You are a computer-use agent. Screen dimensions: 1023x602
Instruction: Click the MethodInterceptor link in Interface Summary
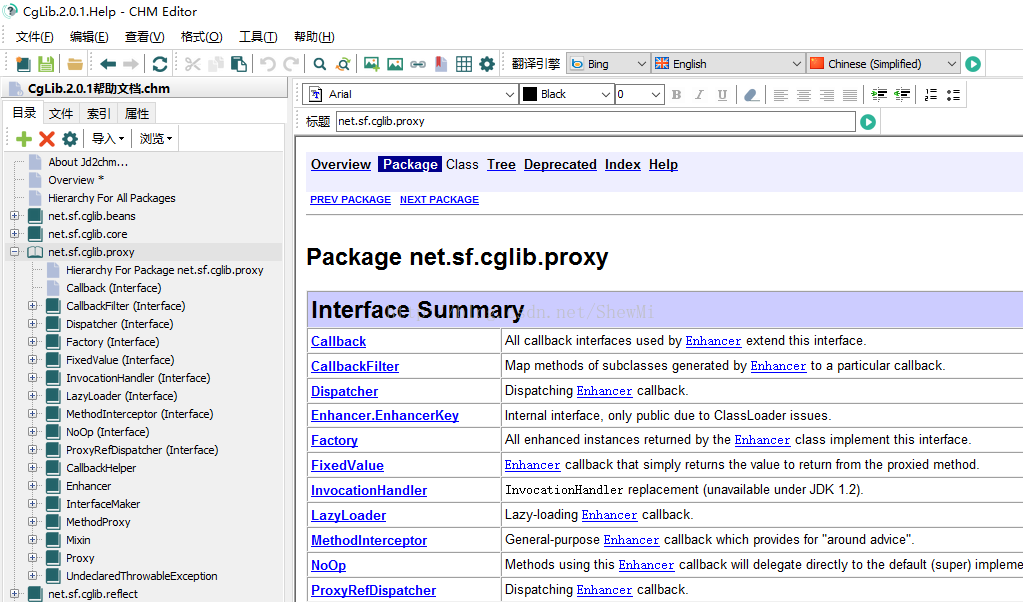pos(369,540)
